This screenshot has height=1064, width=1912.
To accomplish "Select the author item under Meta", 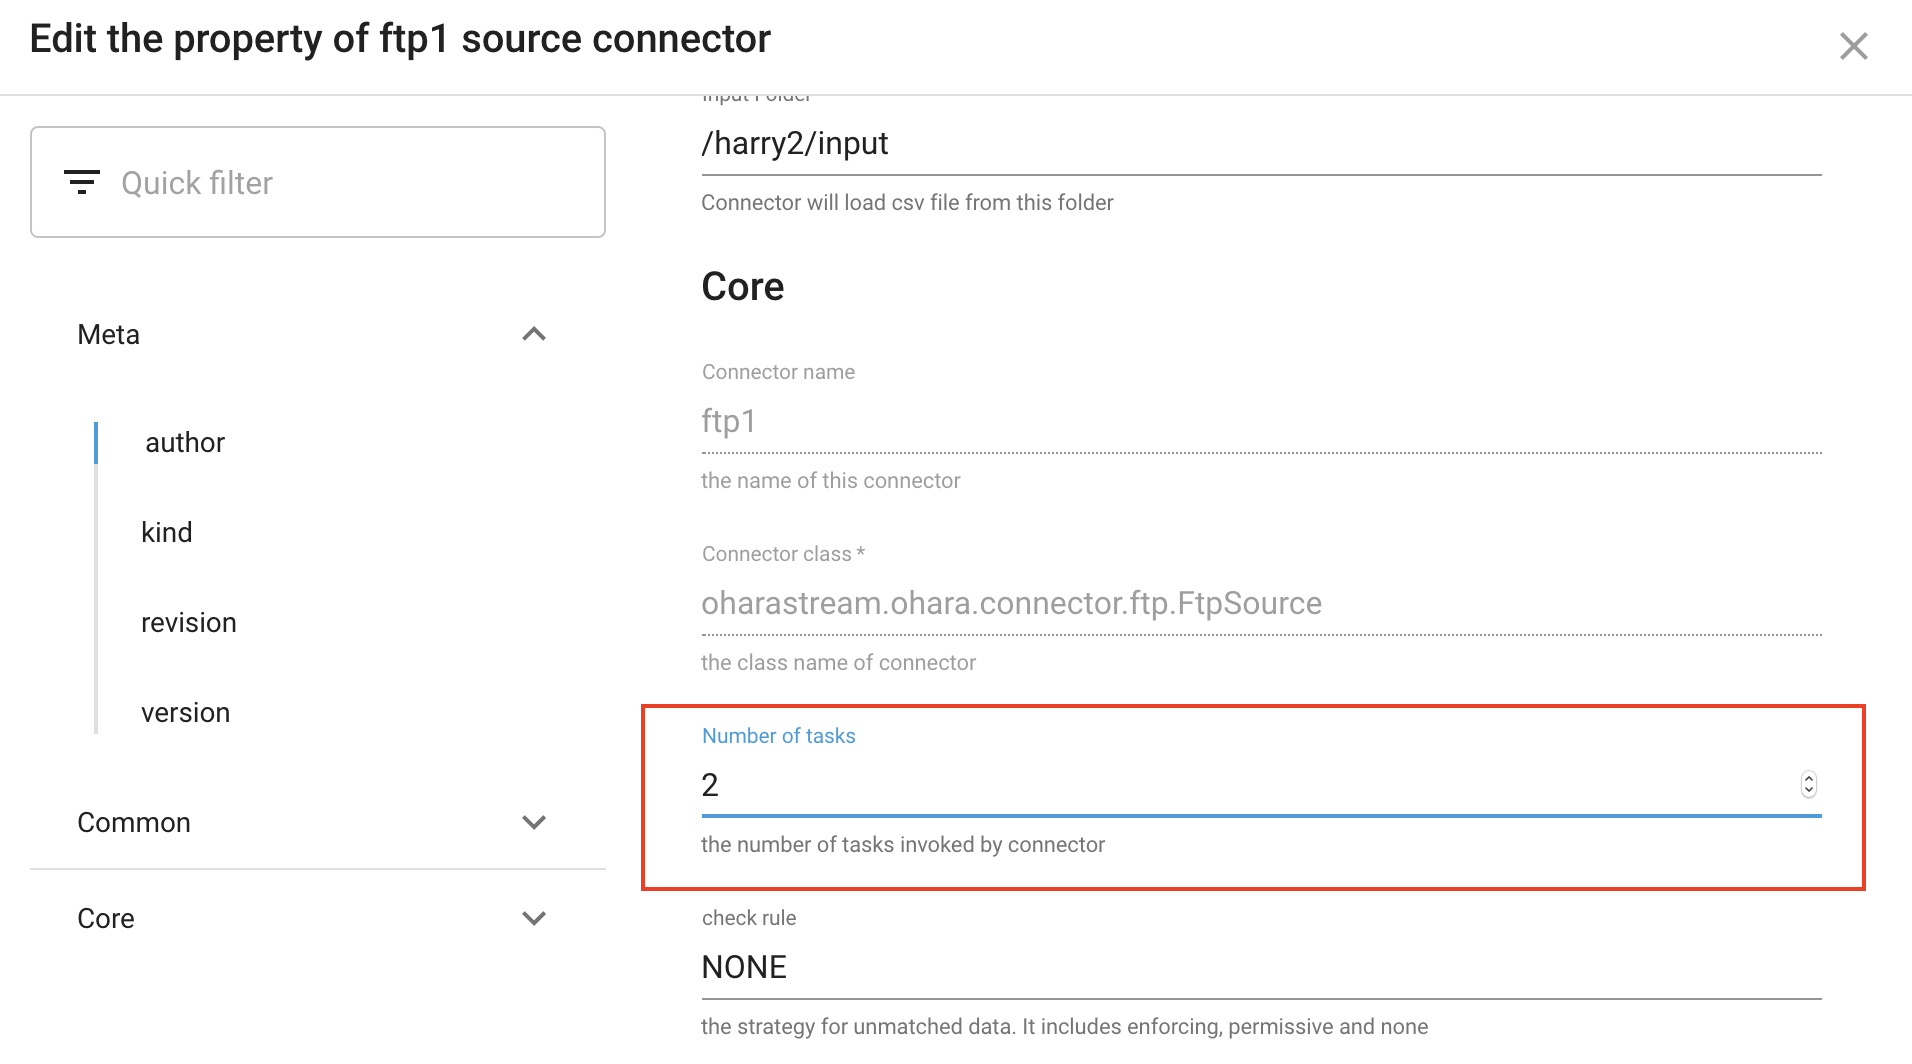I will pyautogui.click(x=185, y=443).
